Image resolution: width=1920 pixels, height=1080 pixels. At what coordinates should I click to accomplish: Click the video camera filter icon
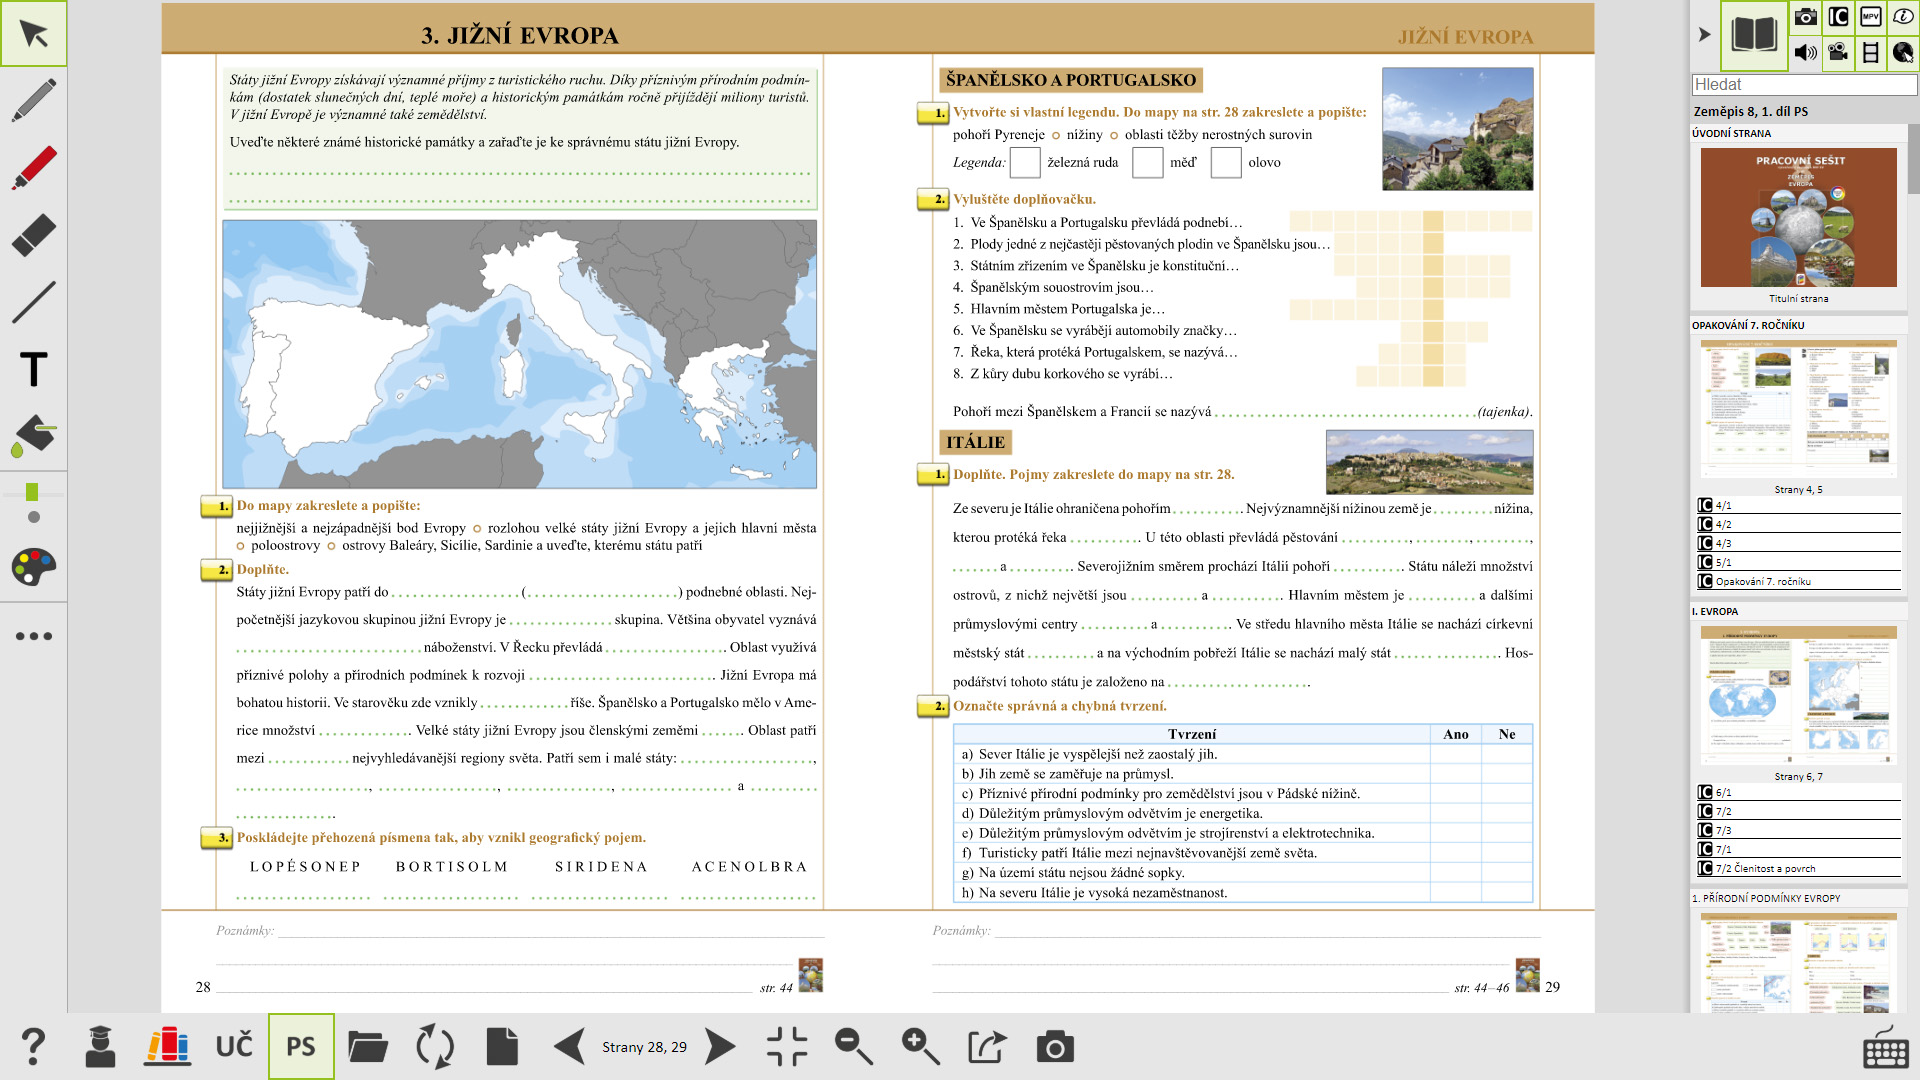tap(1838, 52)
